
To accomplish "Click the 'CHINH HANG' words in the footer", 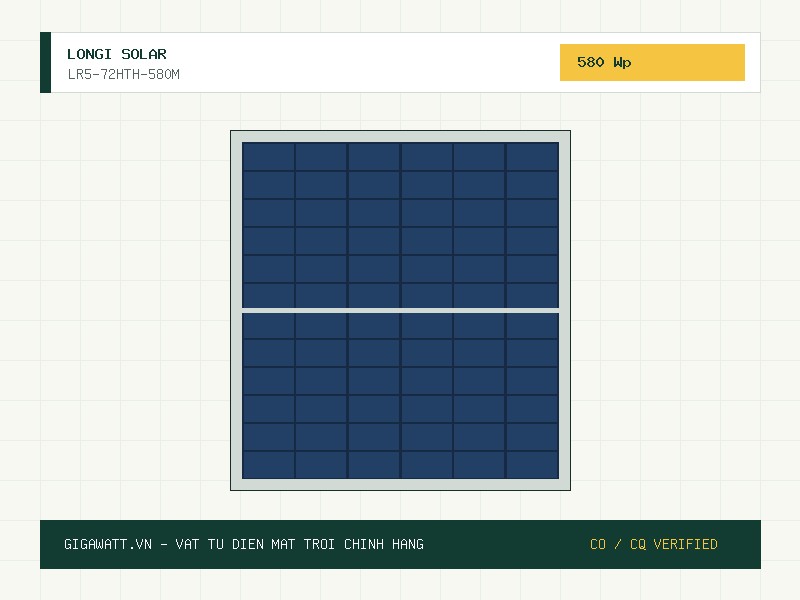I will (x=384, y=544).
